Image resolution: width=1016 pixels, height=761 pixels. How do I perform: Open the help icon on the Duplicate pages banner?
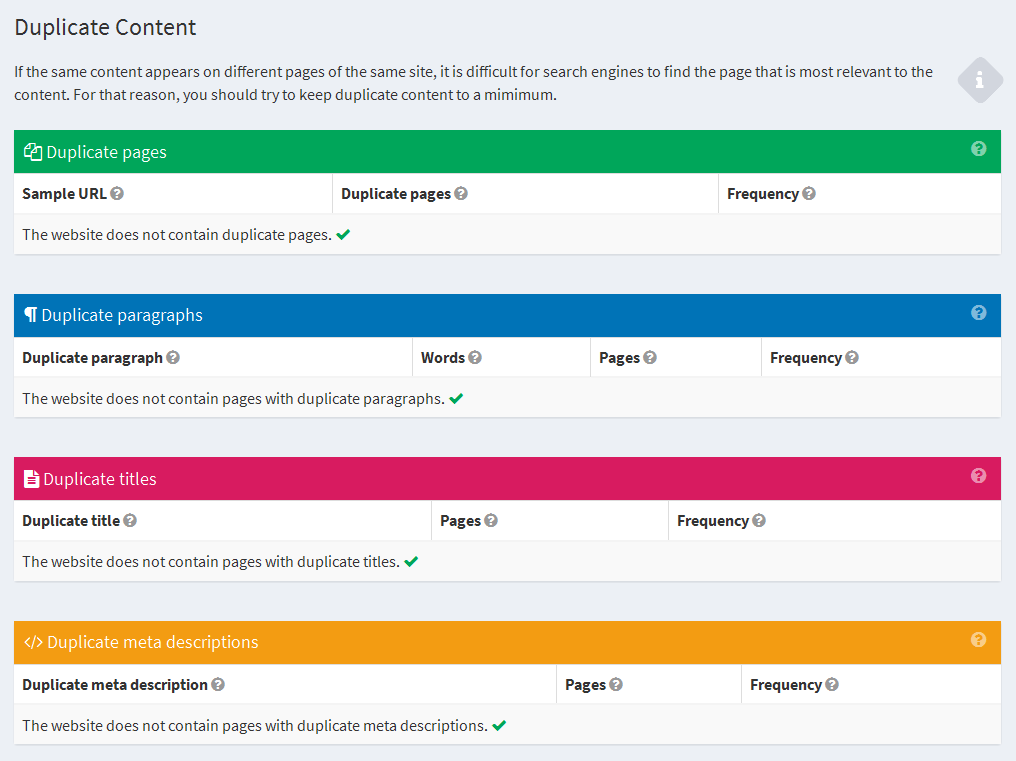(x=979, y=151)
